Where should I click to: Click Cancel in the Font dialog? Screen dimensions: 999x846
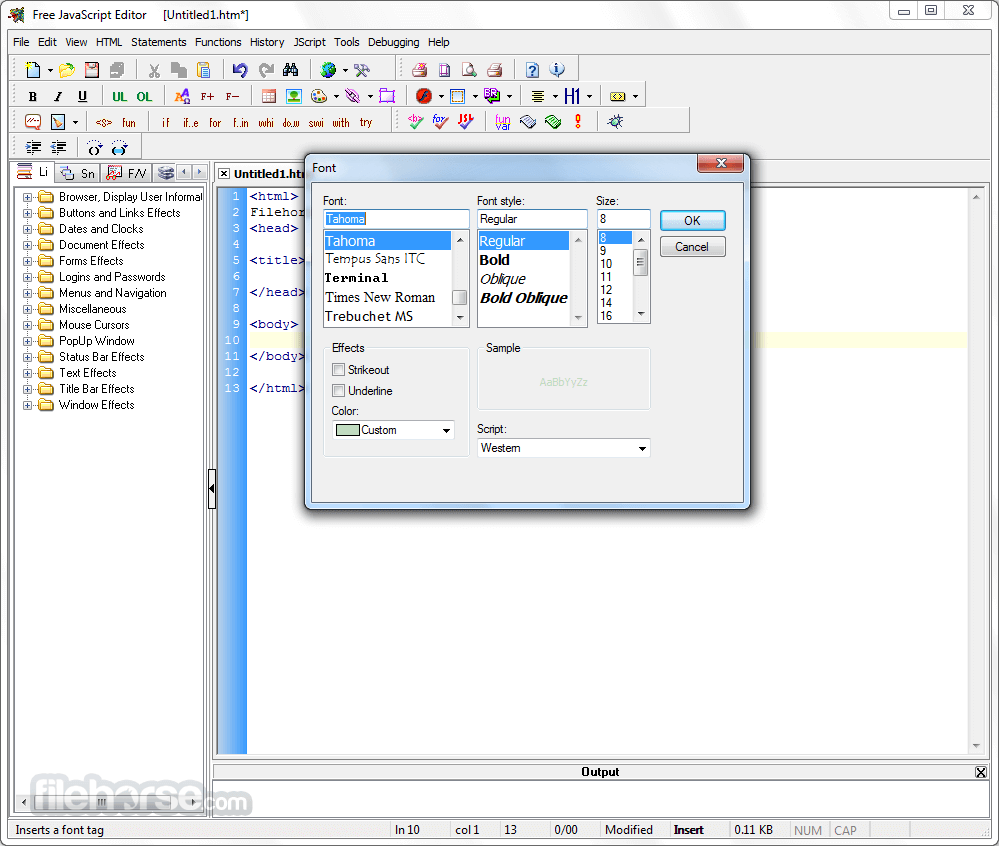tap(693, 247)
